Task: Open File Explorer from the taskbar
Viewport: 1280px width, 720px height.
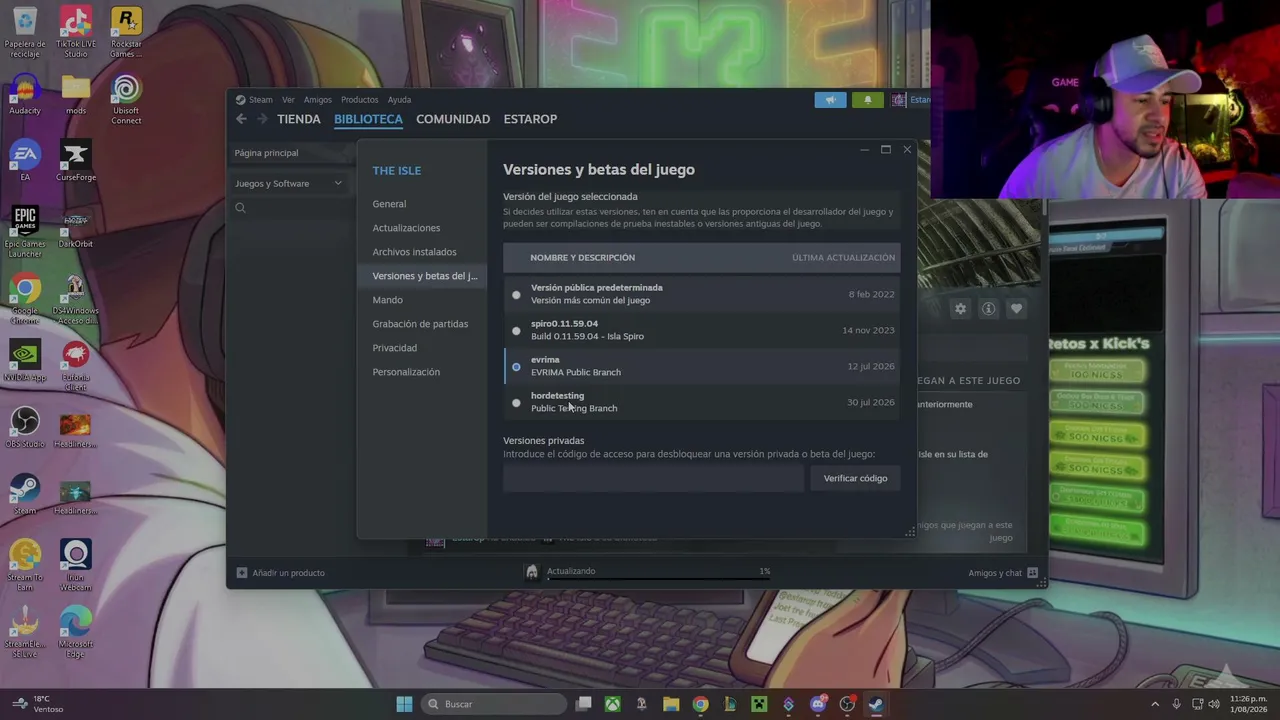Action: [671, 704]
